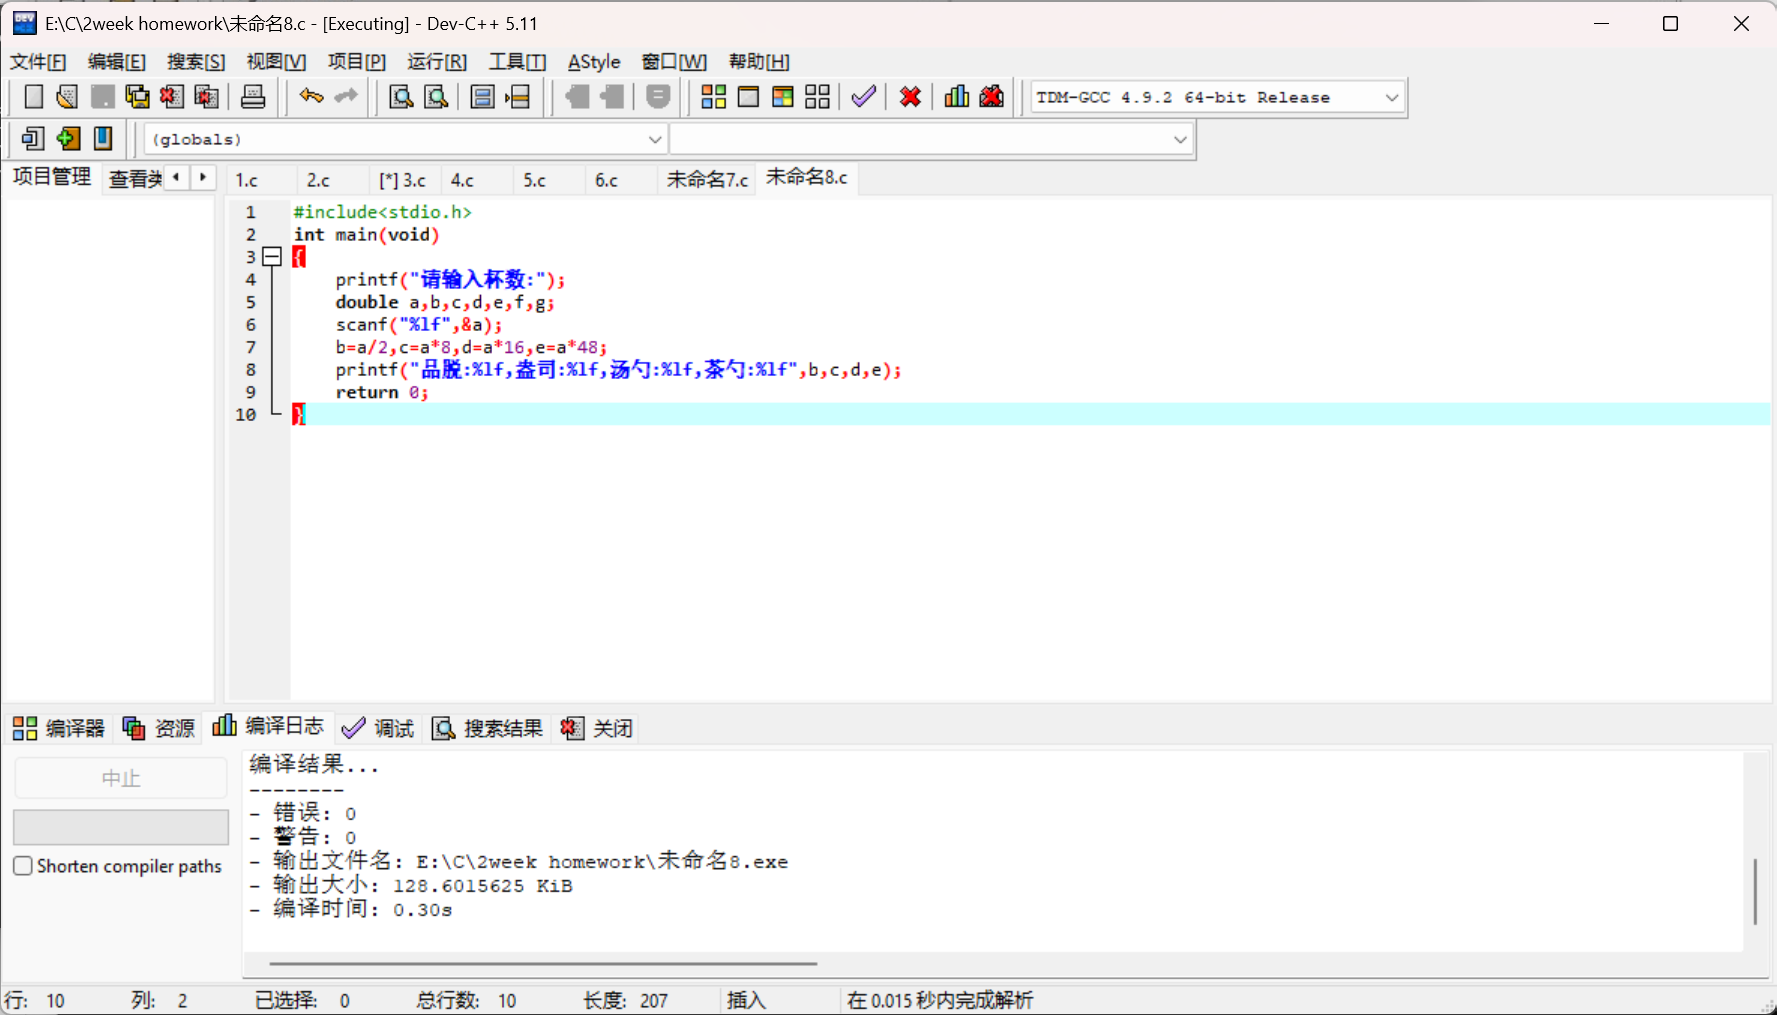1777x1015 pixels.
Task: Show the 搜索结果 bottom panel tab
Action: (x=487, y=728)
